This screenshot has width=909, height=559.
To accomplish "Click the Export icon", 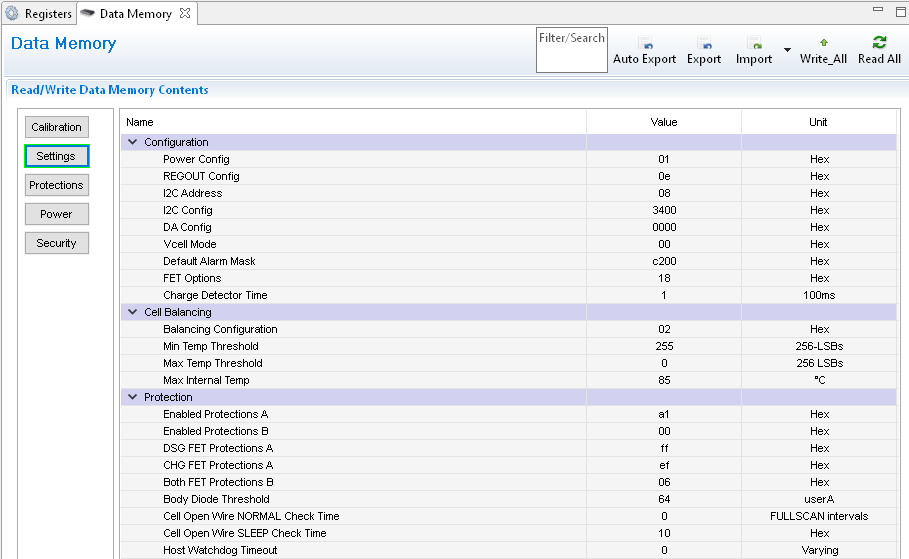I will pos(704,44).
